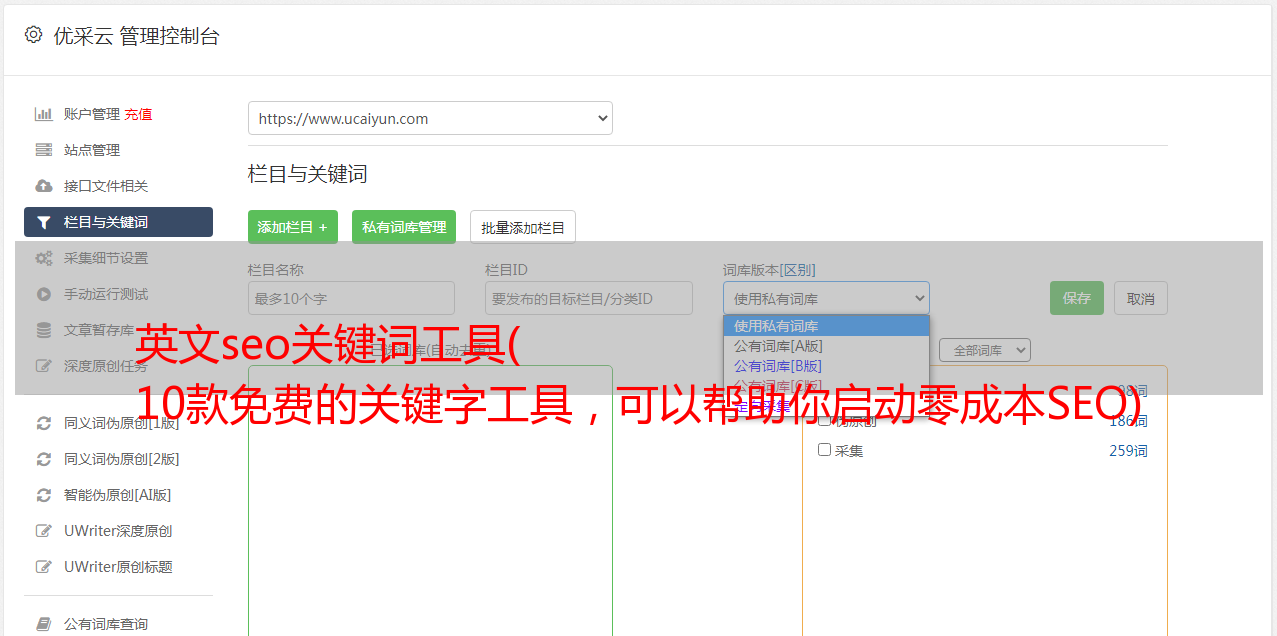The height and width of the screenshot is (636, 1277).
Task: Click the edit icon beside 深度原创任务
Action: 43,366
